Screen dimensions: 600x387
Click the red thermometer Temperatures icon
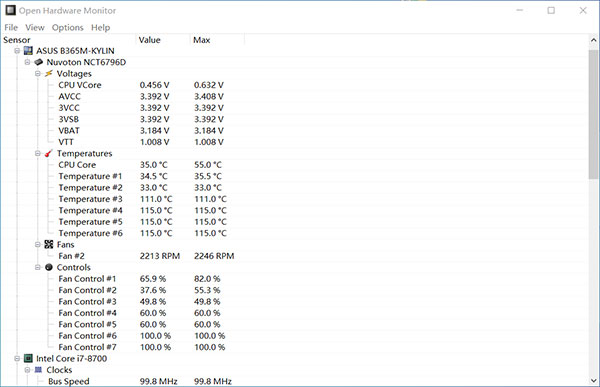[x=49, y=153]
